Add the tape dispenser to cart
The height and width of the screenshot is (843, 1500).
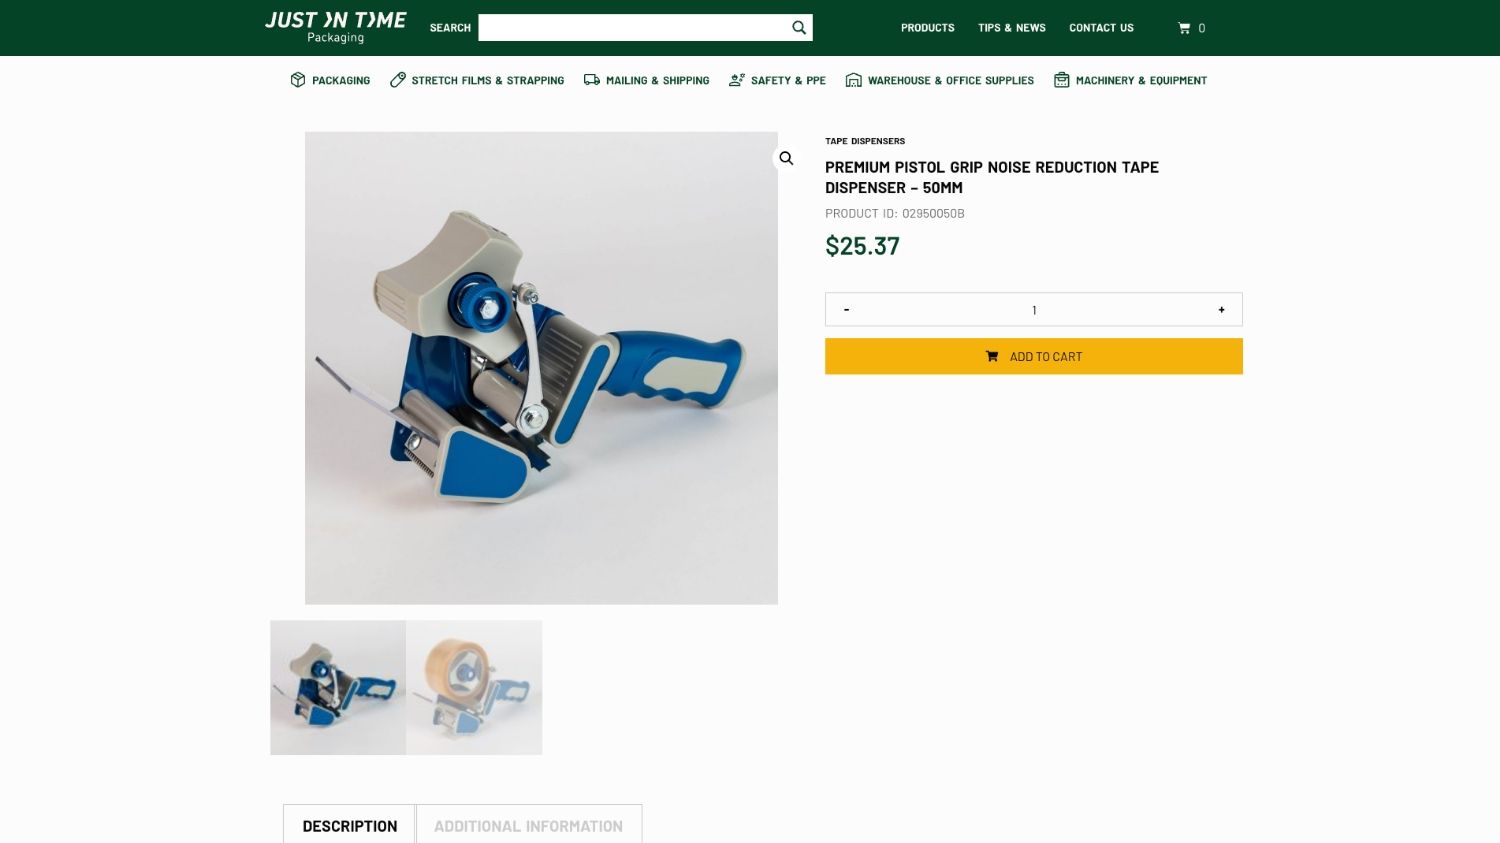pos(1033,356)
